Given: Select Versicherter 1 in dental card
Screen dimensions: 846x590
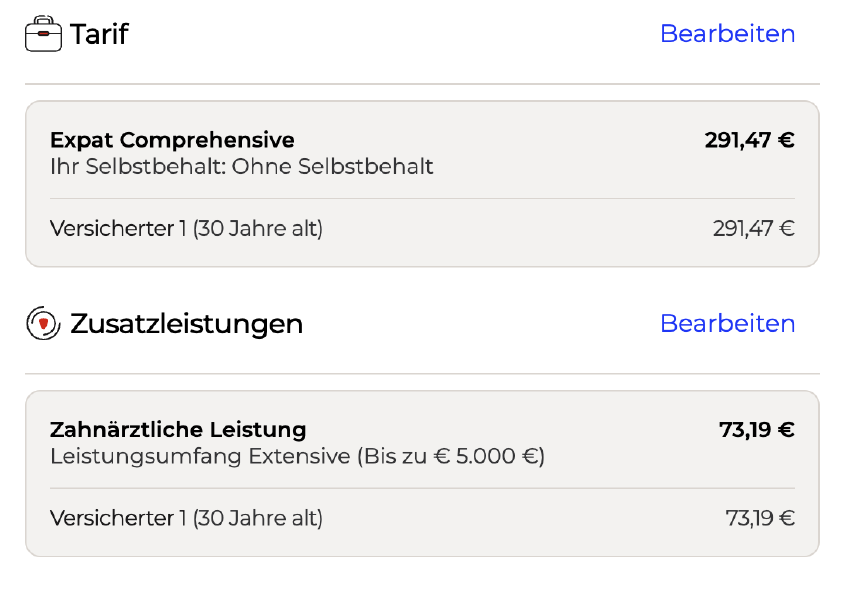Looking at the screenshot, I should [118, 518].
